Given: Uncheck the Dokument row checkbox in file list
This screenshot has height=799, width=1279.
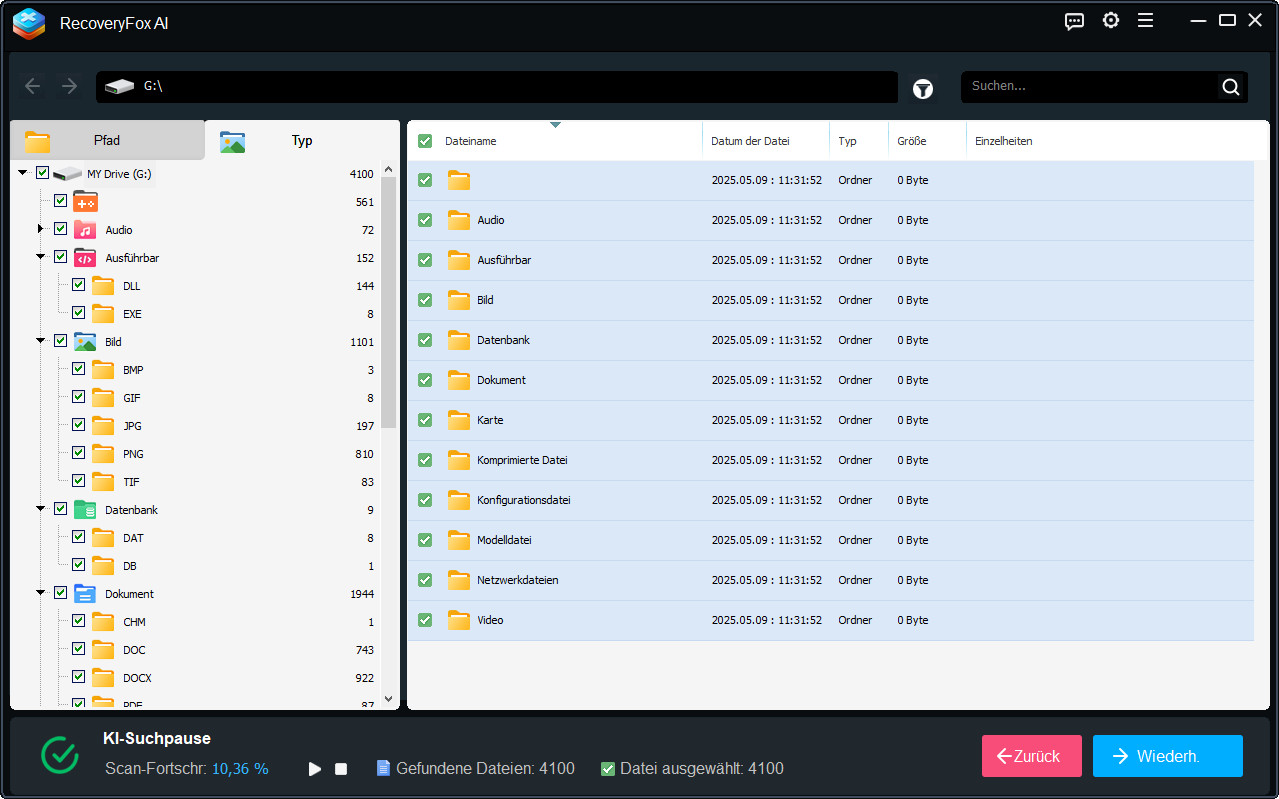Looking at the screenshot, I should pos(425,380).
